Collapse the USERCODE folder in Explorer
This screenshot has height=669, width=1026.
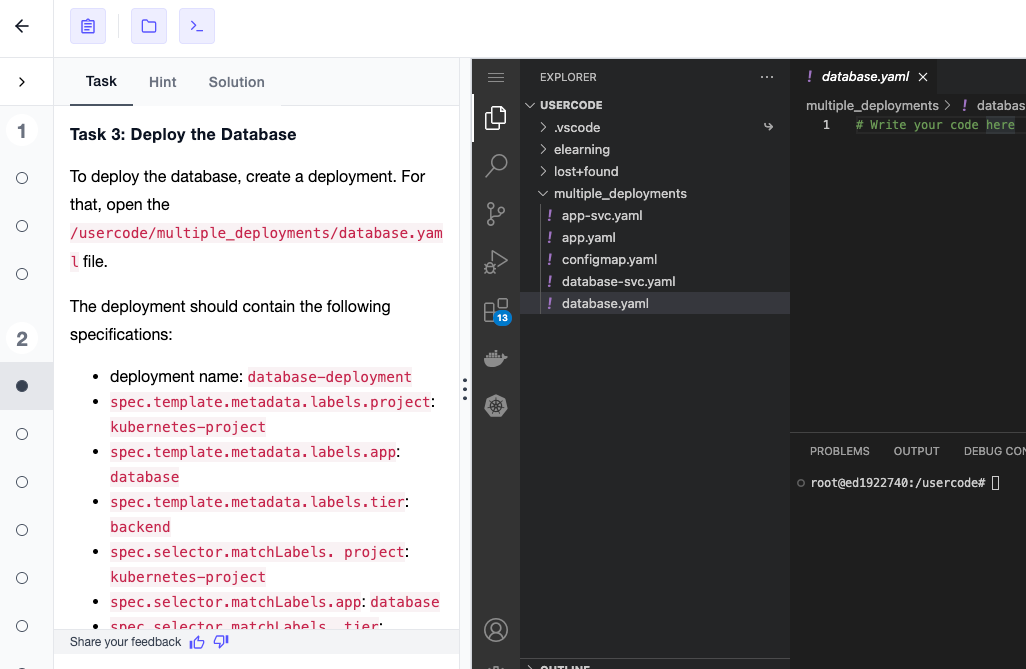(x=530, y=104)
